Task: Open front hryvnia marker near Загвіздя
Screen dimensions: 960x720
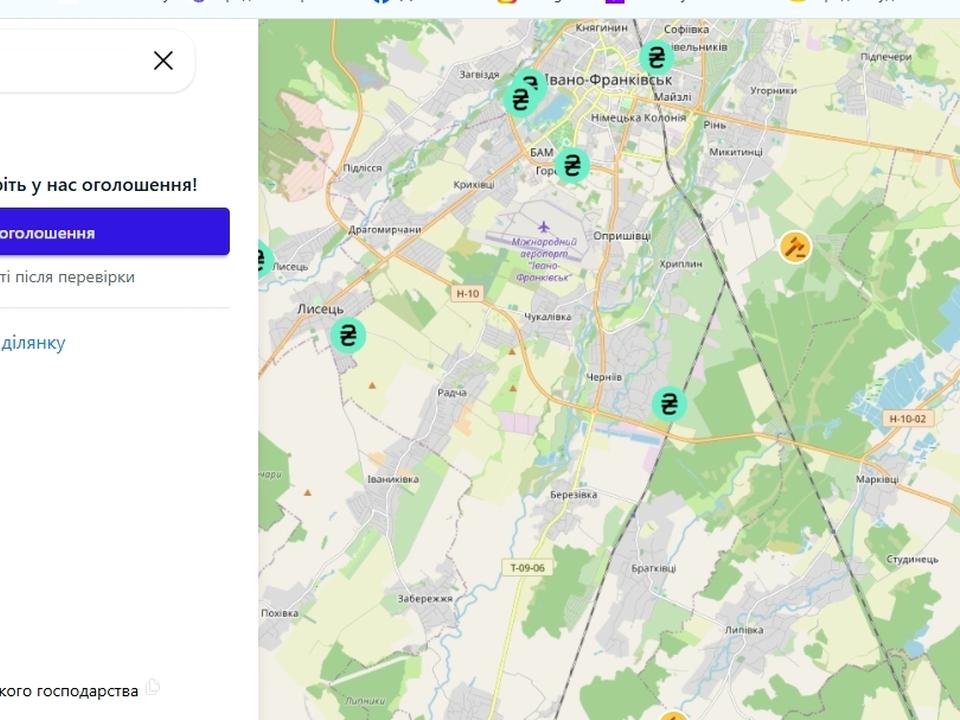Action: (x=520, y=99)
